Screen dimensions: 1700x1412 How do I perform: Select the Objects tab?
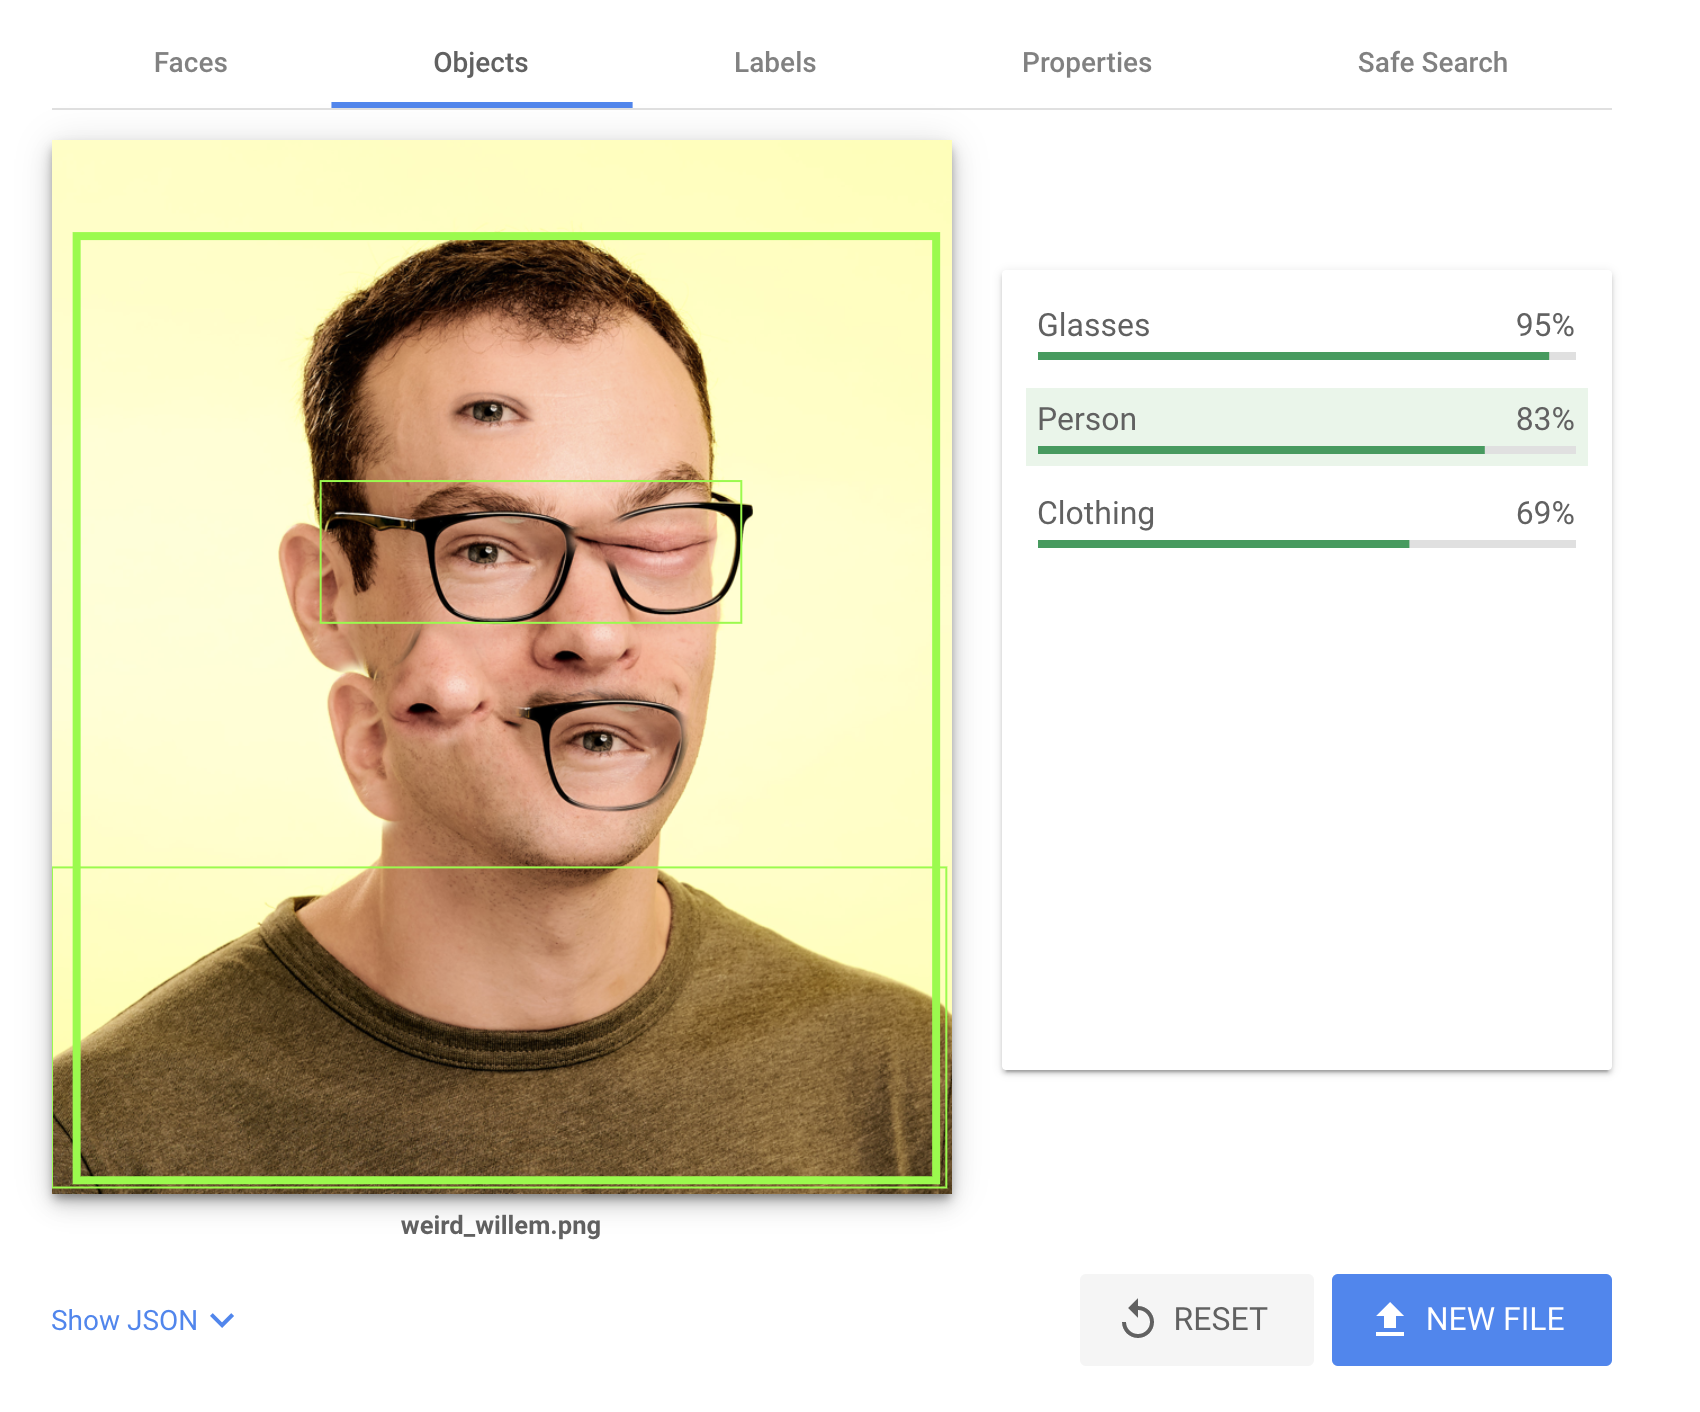481,63
